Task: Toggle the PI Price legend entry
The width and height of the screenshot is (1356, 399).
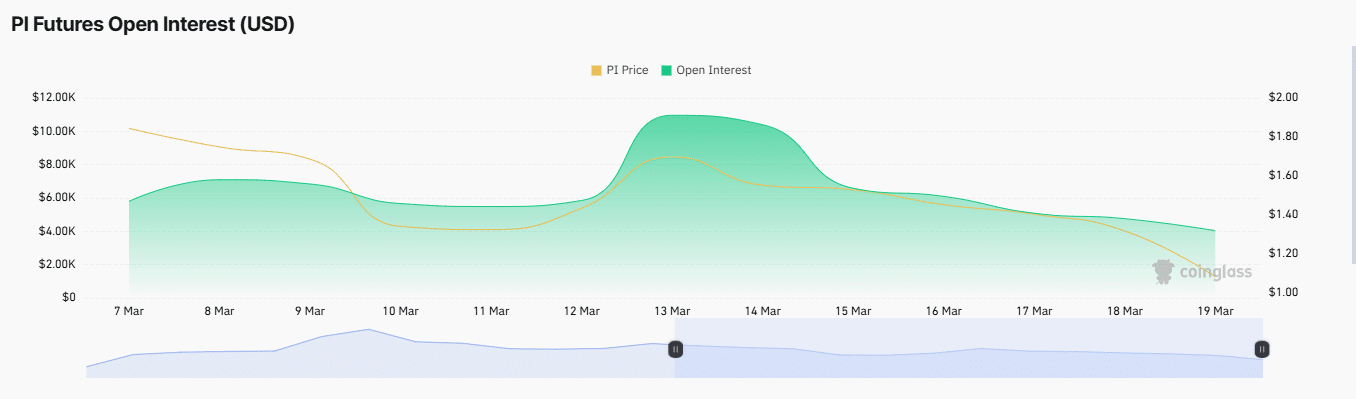Action: pos(620,70)
